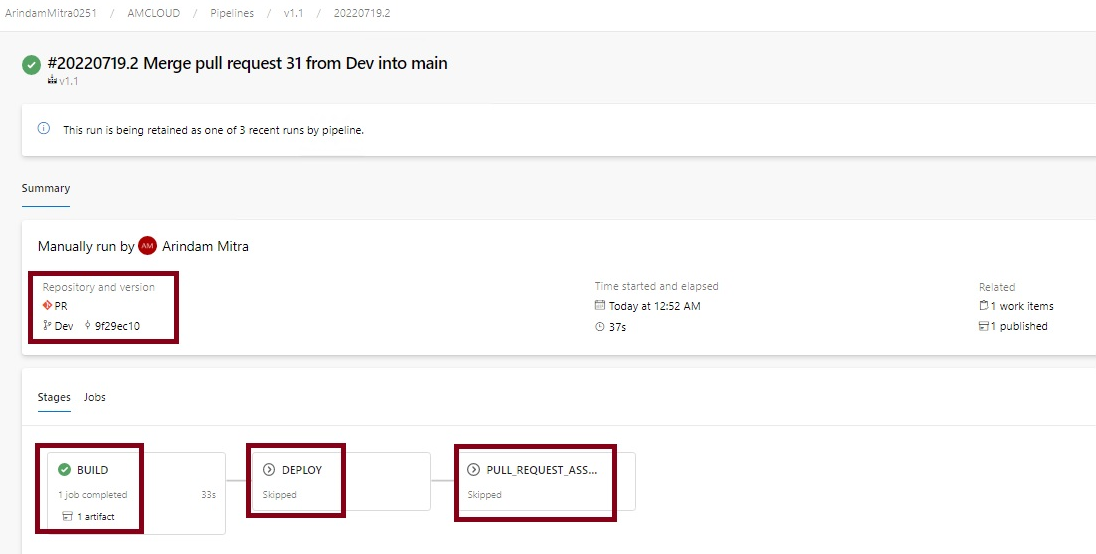Open the 1 work items link
This screenshot has height=554, width=1096.
(x=1016, y=306)
